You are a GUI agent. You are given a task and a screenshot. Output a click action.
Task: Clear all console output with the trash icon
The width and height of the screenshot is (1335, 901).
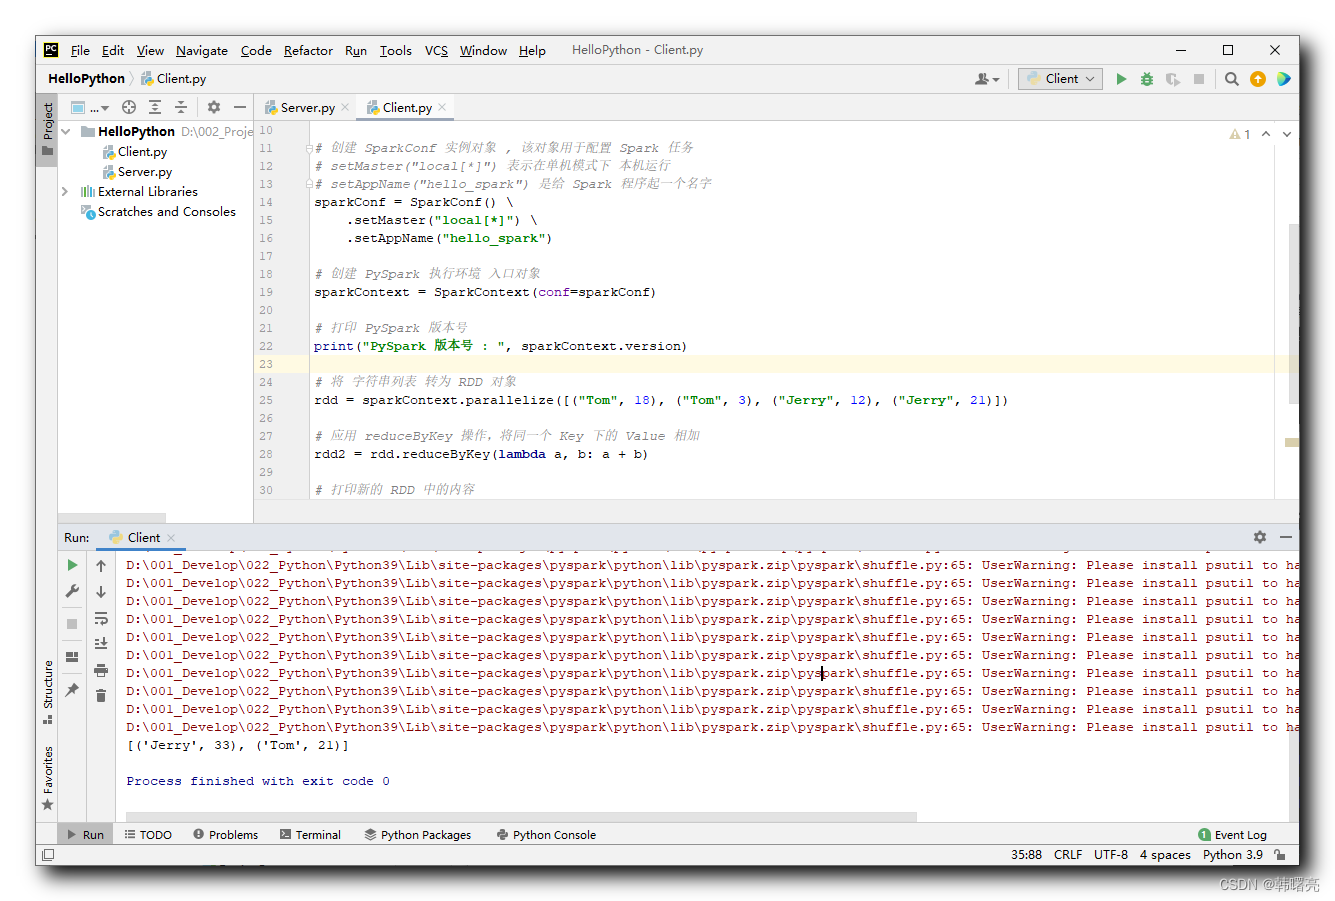100,693
